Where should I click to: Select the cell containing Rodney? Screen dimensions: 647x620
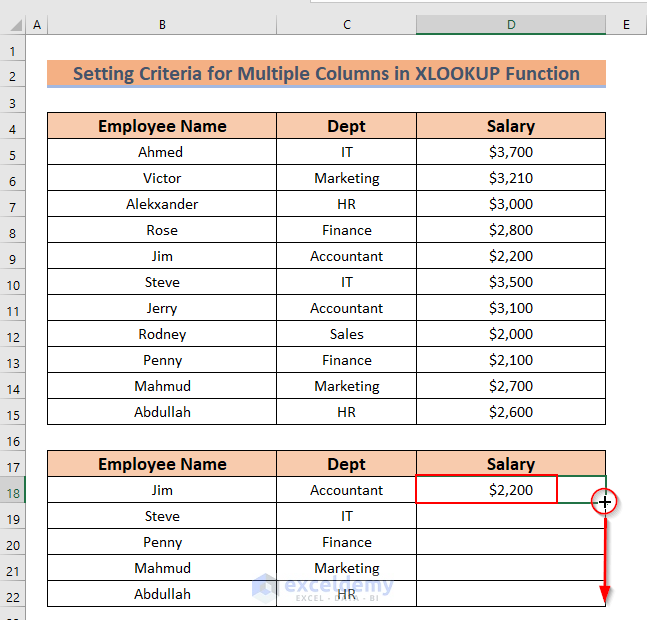click(162, 334)
